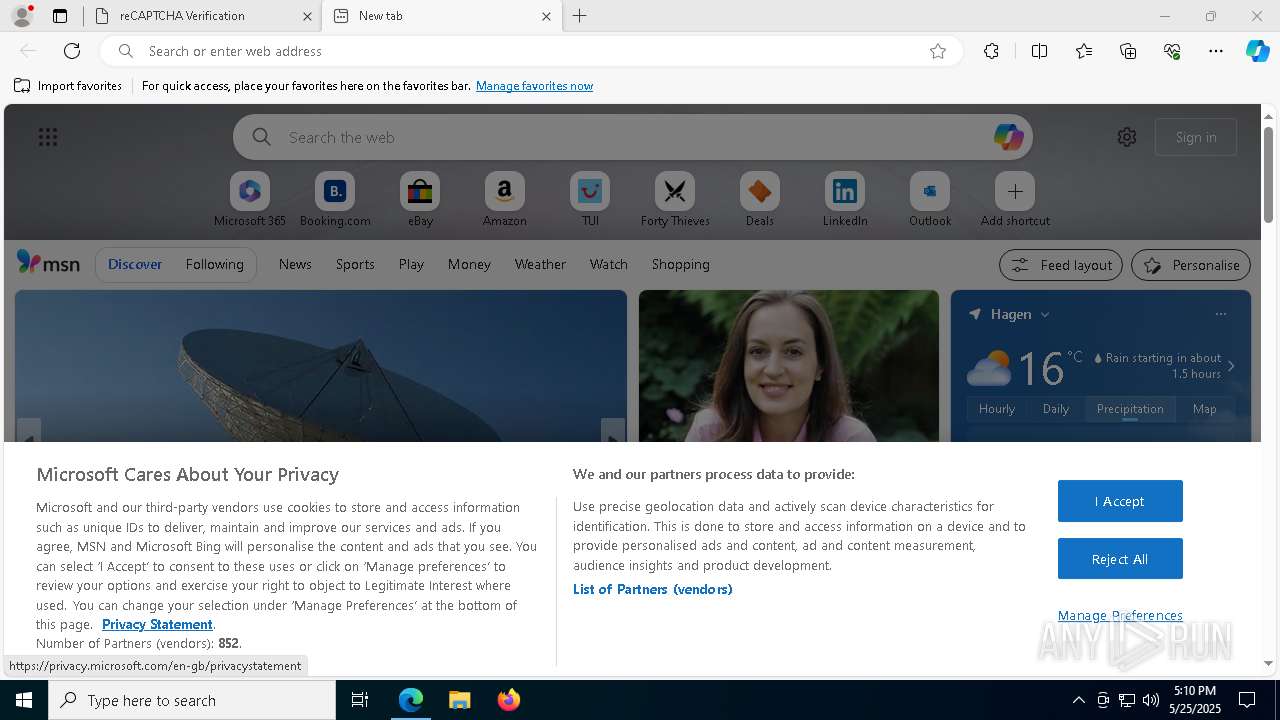This screenshot has height=720, width=1280.
Task: Open split screen icon
Action: [x=1039, y=51]
